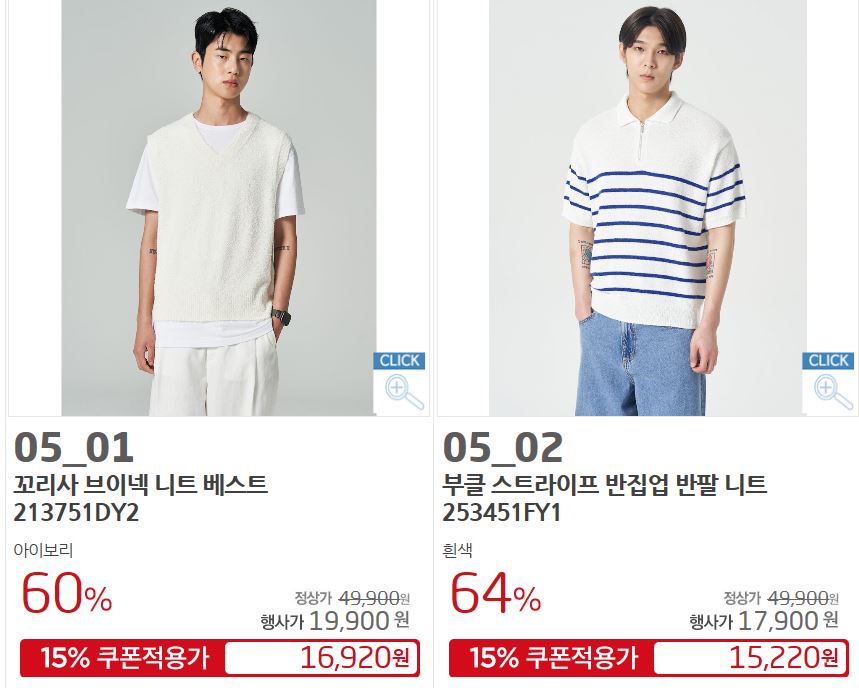Select product code 253451FY1
The height and width of the screenshot is (688, 859).
(502, 513)
